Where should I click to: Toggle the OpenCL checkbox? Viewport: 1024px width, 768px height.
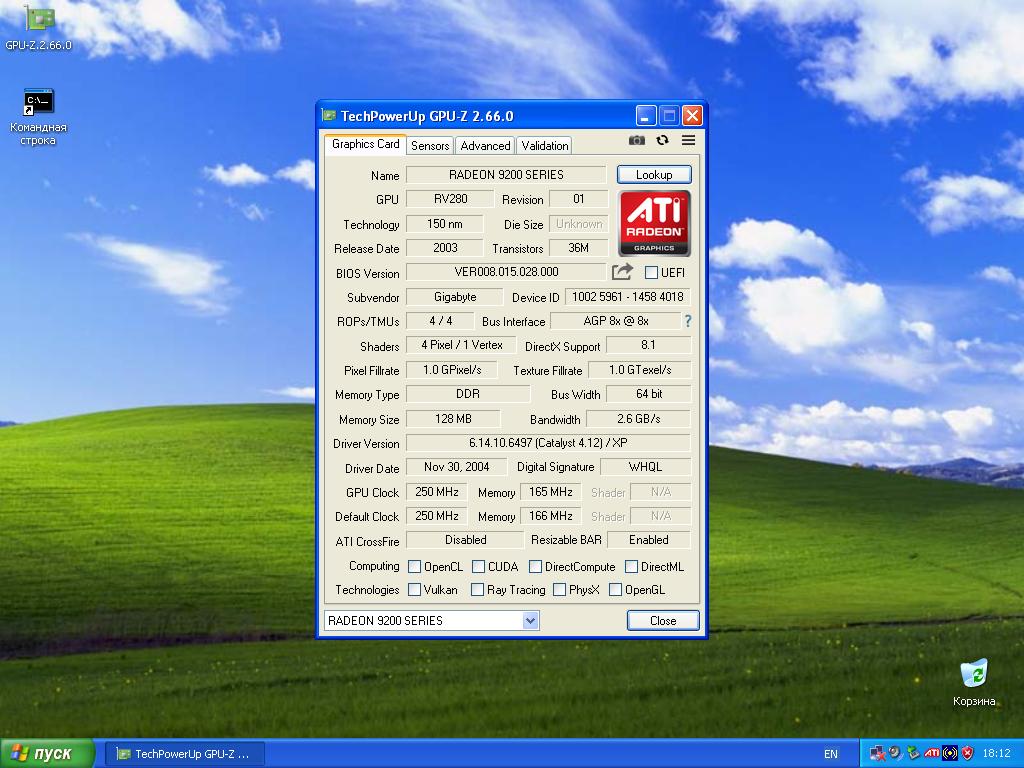[414, 566]
